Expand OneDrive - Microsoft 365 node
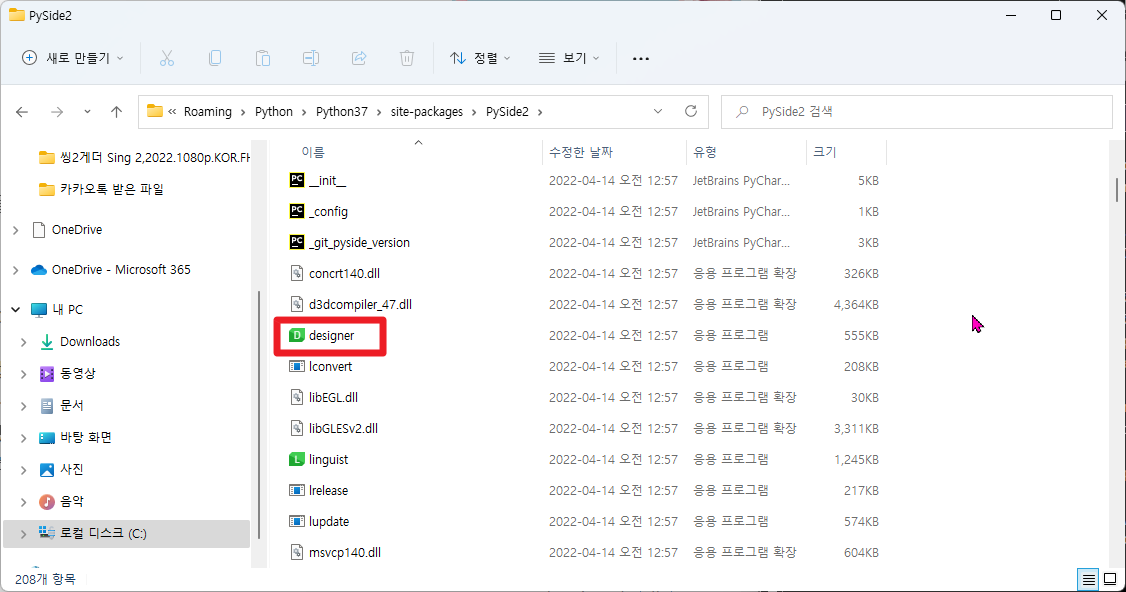The image size is (1126, 592). click(16, 270)
